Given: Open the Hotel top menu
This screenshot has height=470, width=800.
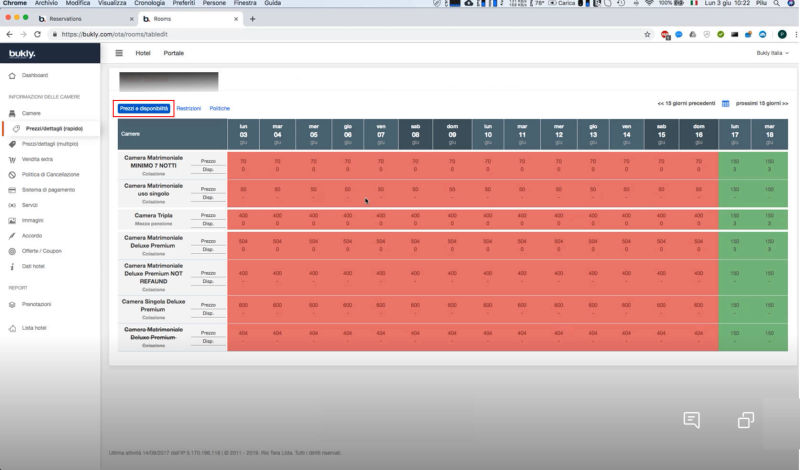Looking at the screenshot, I should tap(143, 53).
